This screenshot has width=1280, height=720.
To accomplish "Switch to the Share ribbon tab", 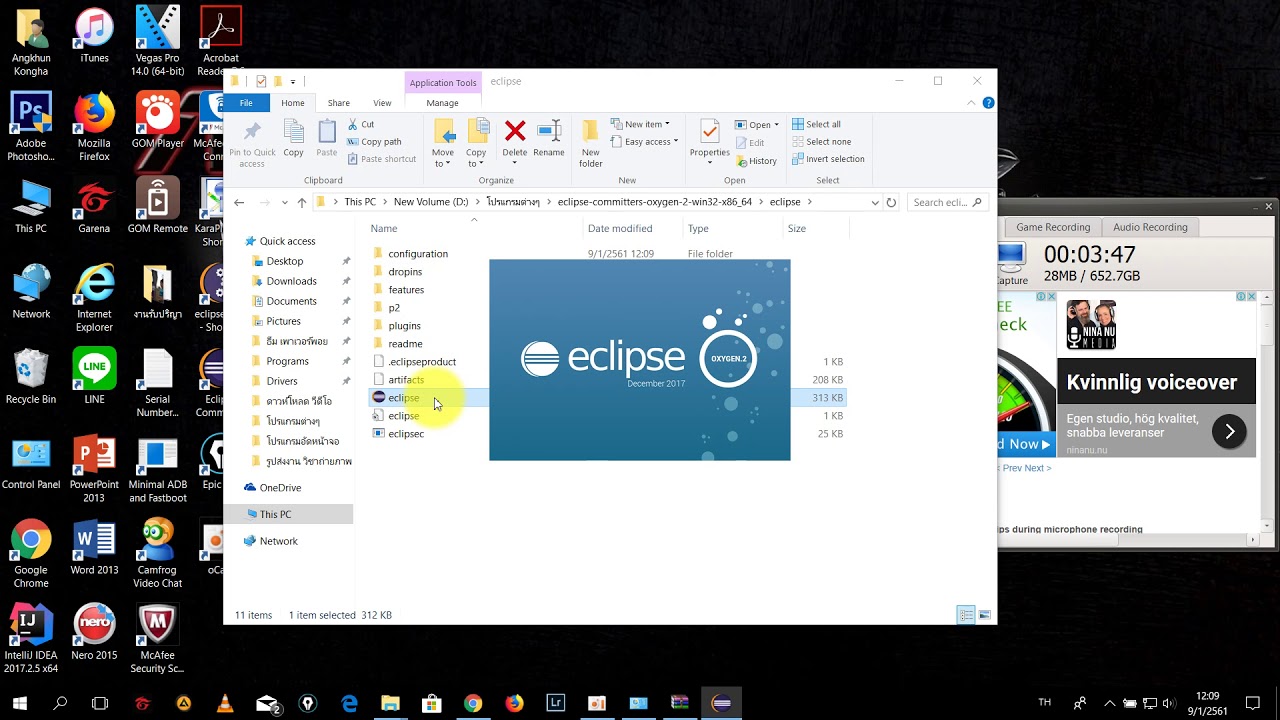I will (x=339, y=103).
